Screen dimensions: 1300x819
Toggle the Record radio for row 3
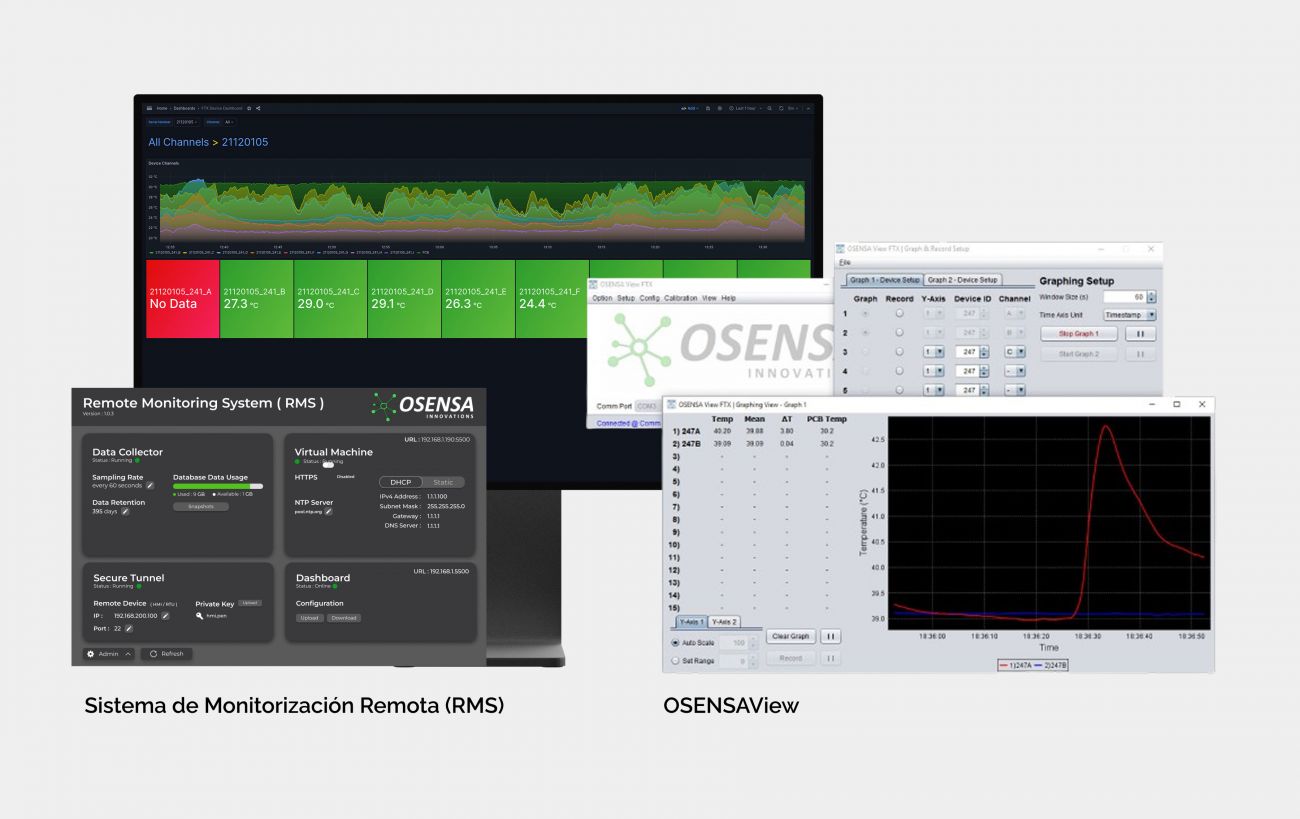[x=899, y=352]
